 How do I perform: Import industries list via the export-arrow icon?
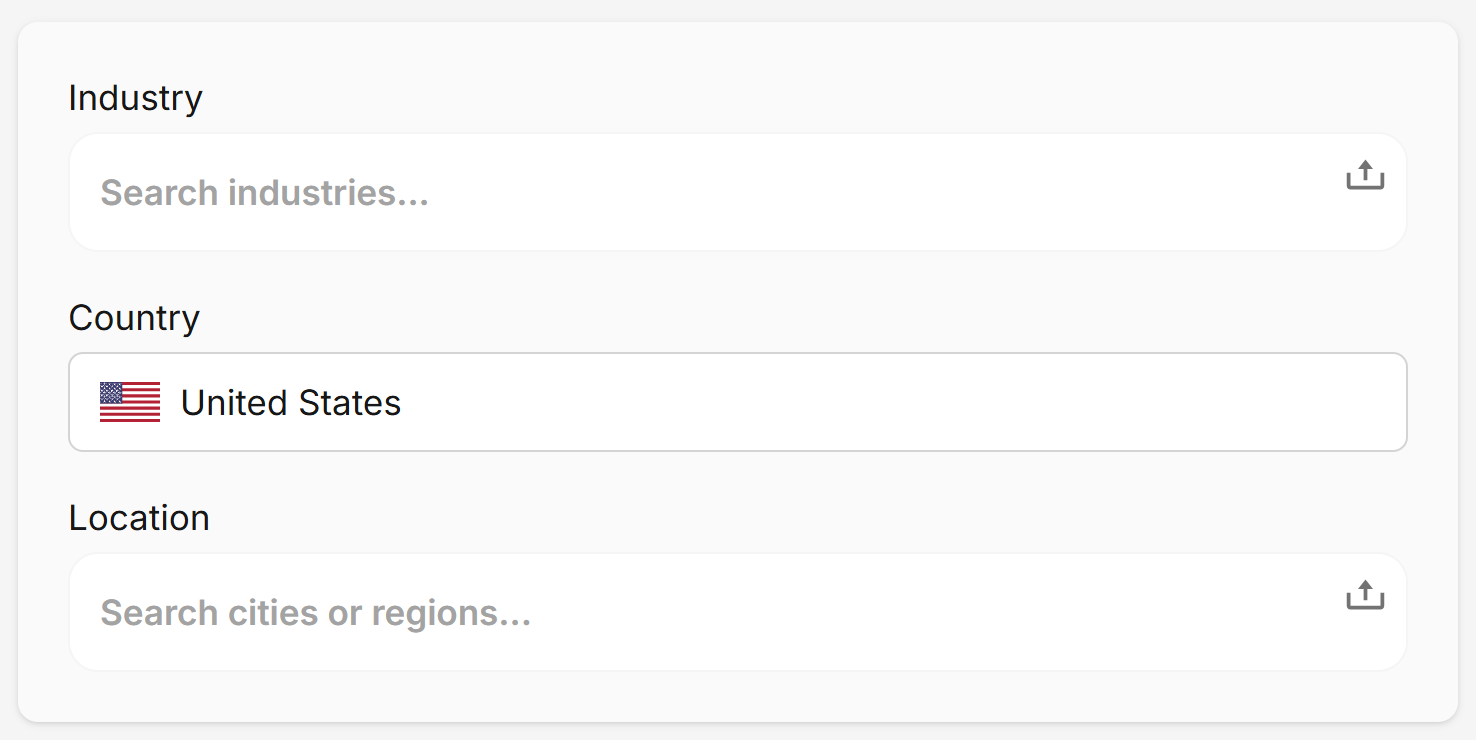click(x=1364, y=176)
